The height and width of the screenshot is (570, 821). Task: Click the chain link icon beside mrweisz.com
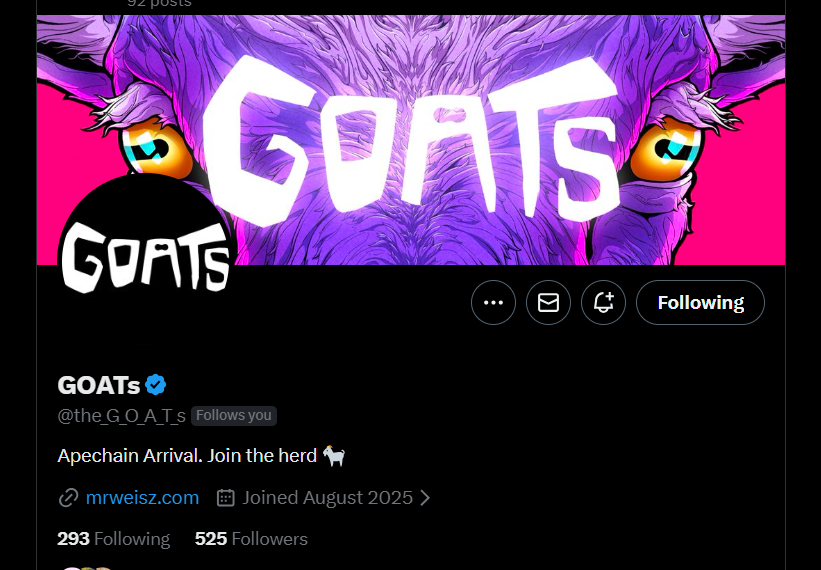[68, 497]
